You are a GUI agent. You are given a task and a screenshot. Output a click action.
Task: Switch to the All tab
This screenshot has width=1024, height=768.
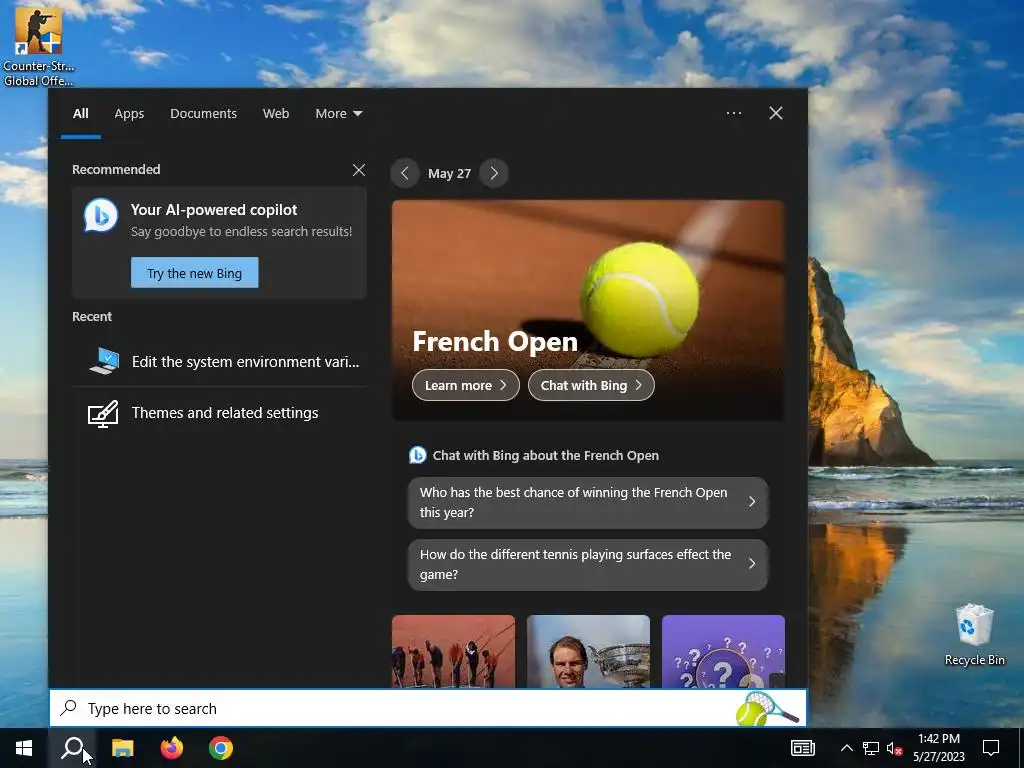point(80,114)
